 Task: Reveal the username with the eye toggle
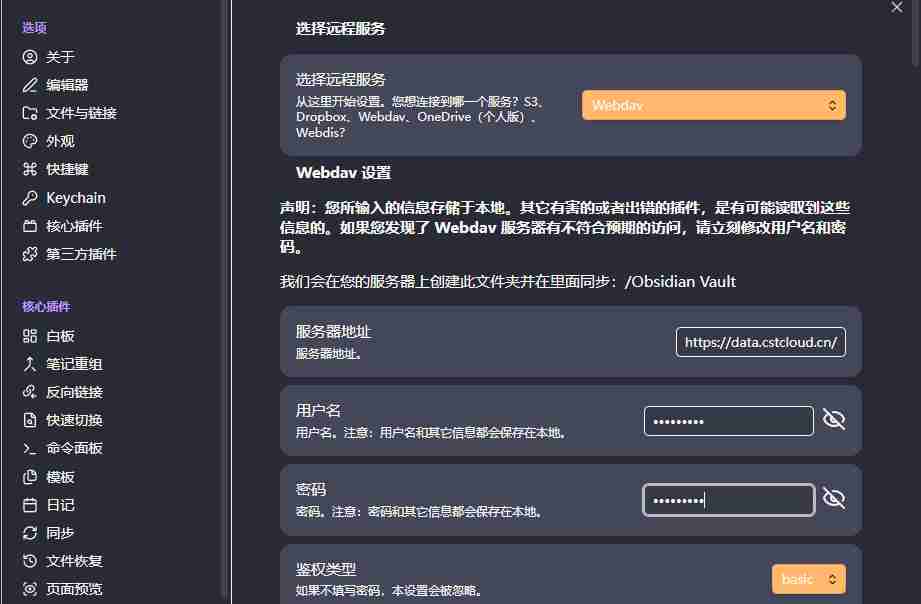tap(835, 420)
